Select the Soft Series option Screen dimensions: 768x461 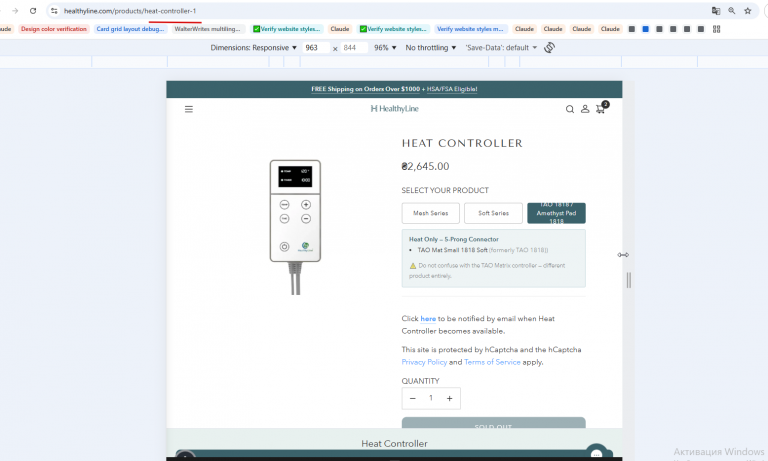(493, 213)
